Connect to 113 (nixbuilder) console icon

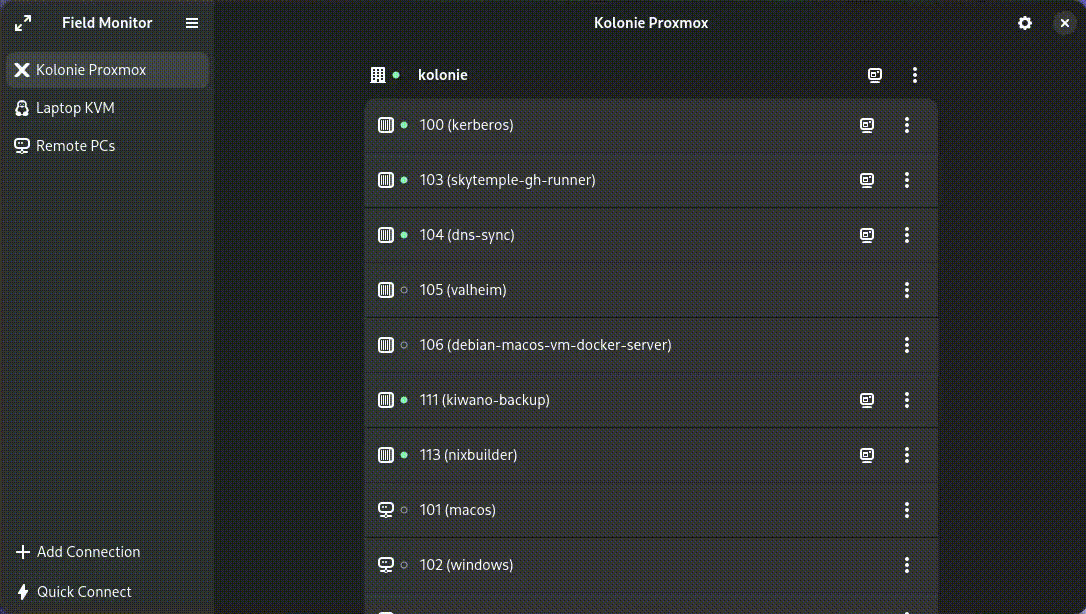tap(867, 455)
